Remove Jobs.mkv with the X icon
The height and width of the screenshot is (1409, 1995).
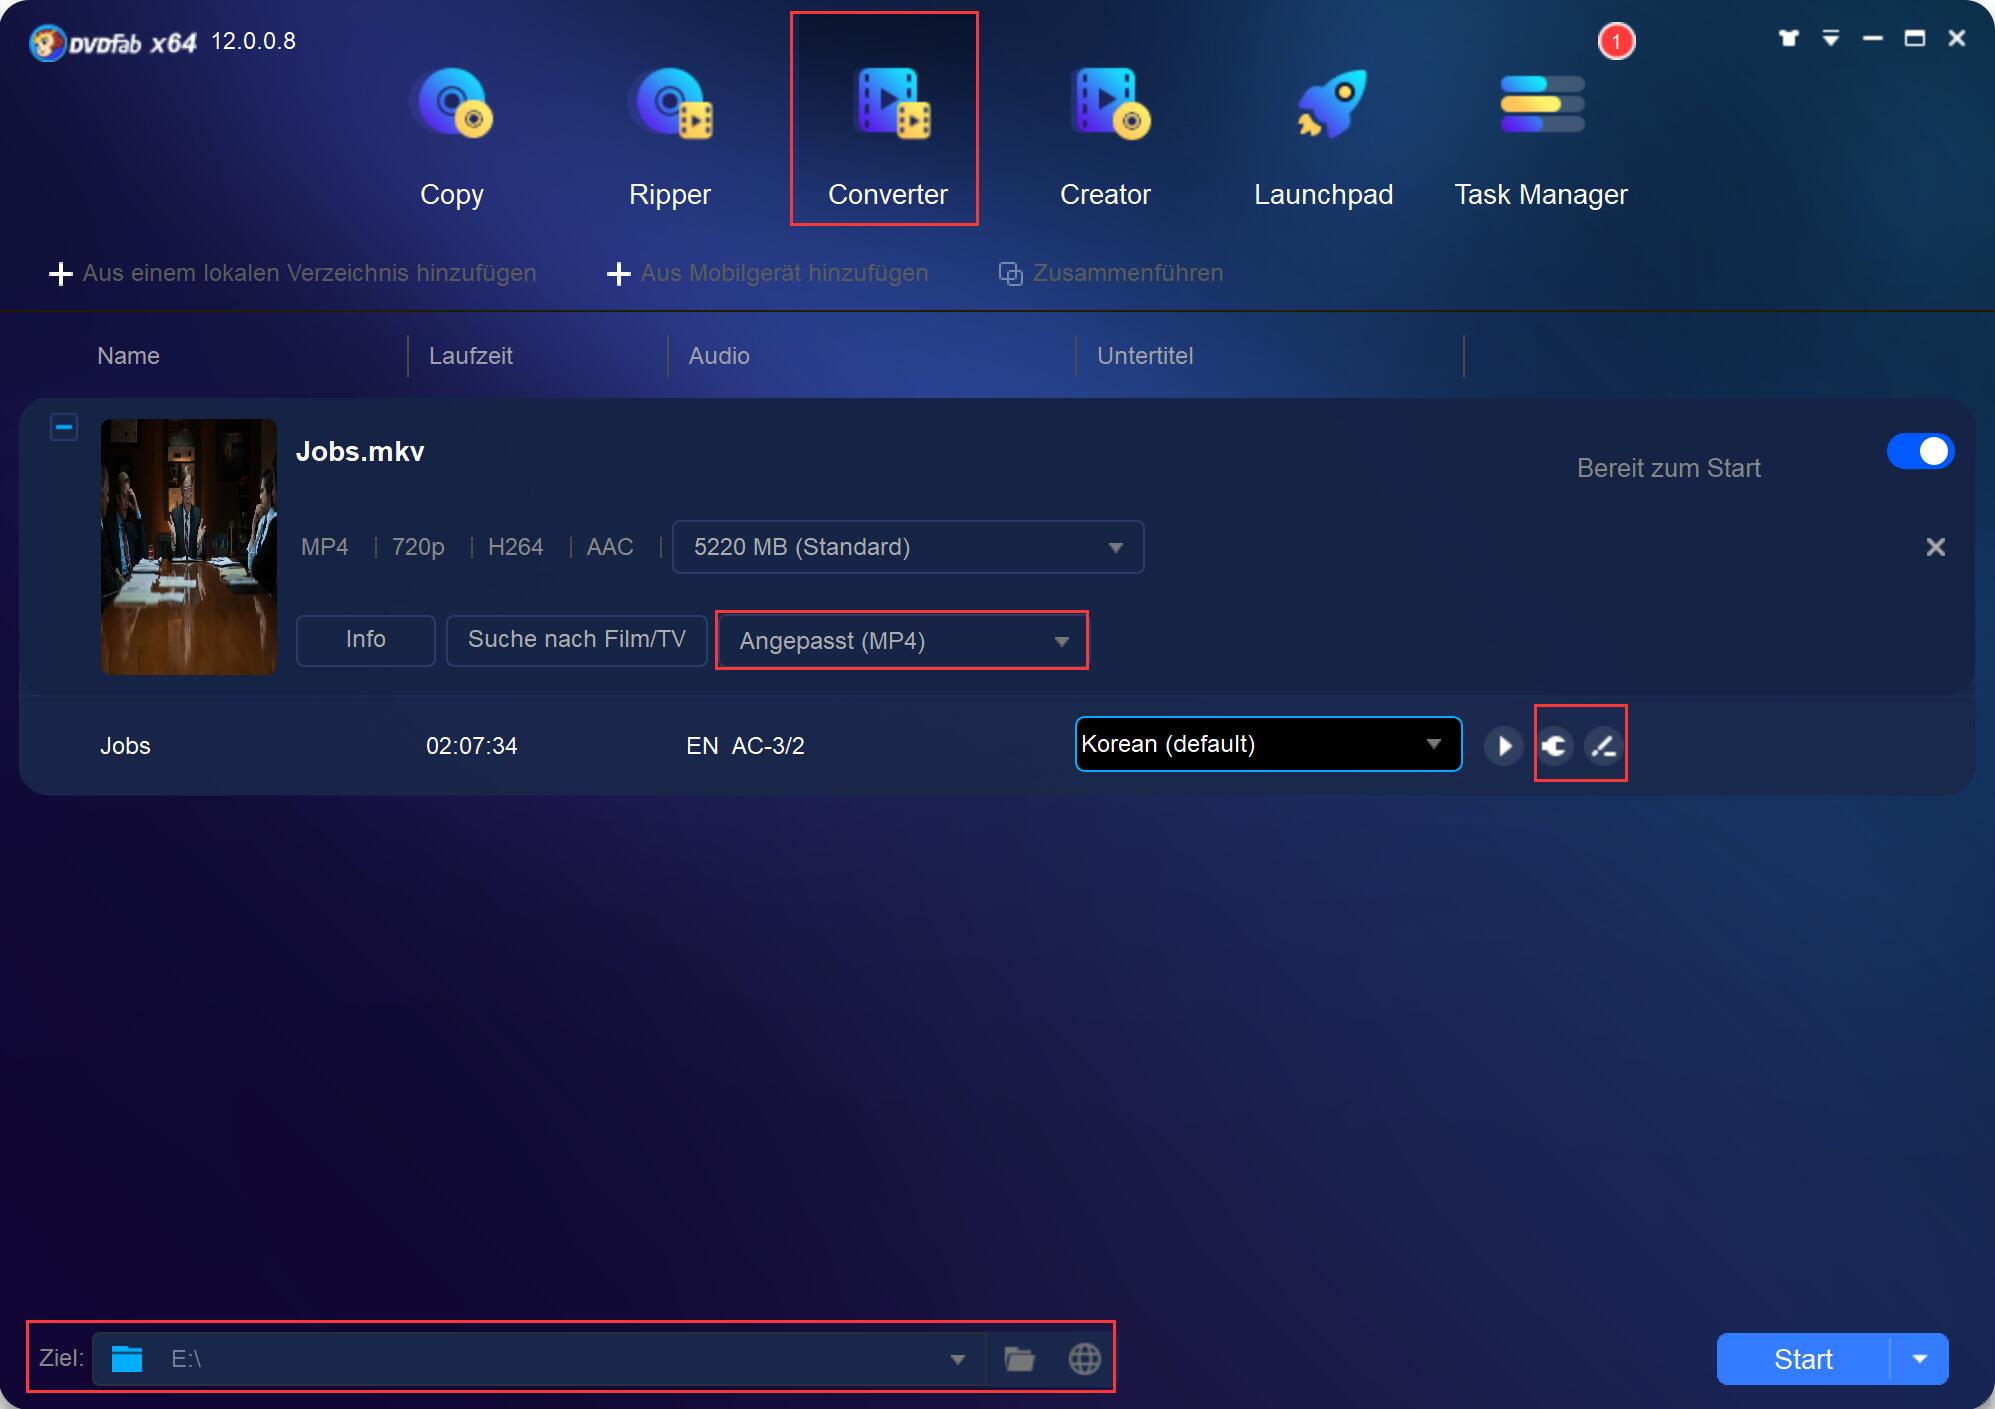click(x=1936, y=547)
